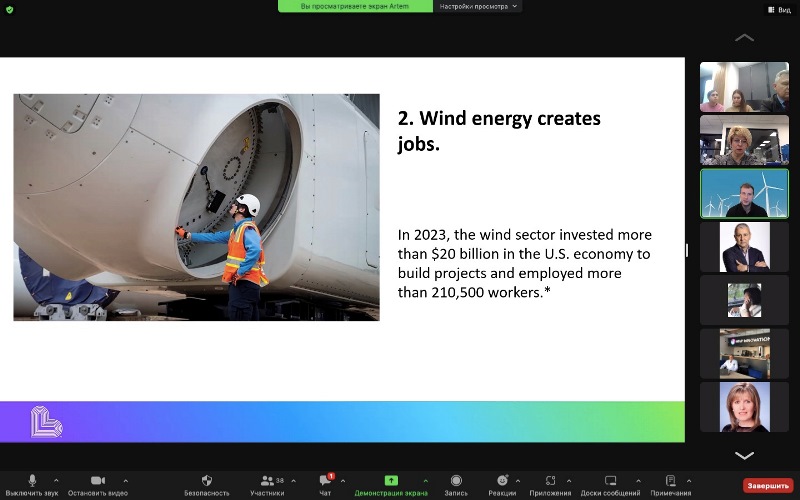This screenshot has height=500, width=800.
Task: Mute the microphone with the Выключить звук icon
Action: tap(32, 481)
